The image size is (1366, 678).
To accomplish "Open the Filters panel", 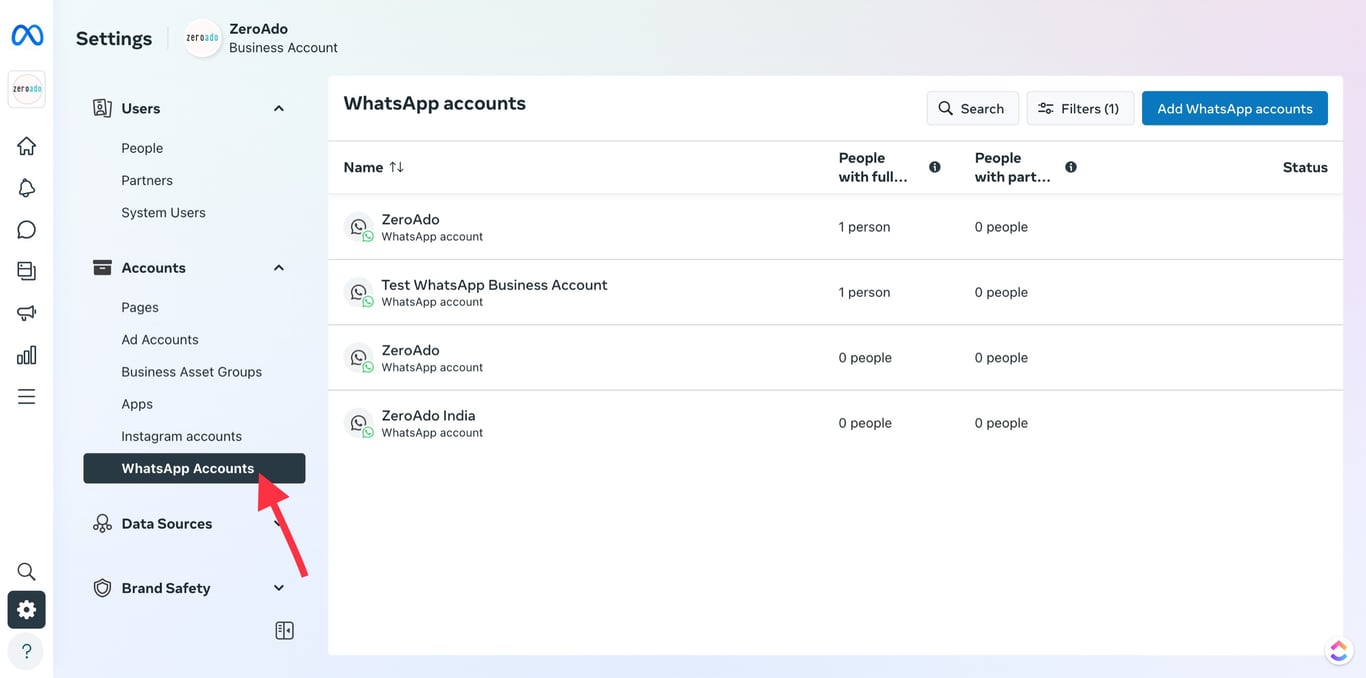I will (1080, 108).
